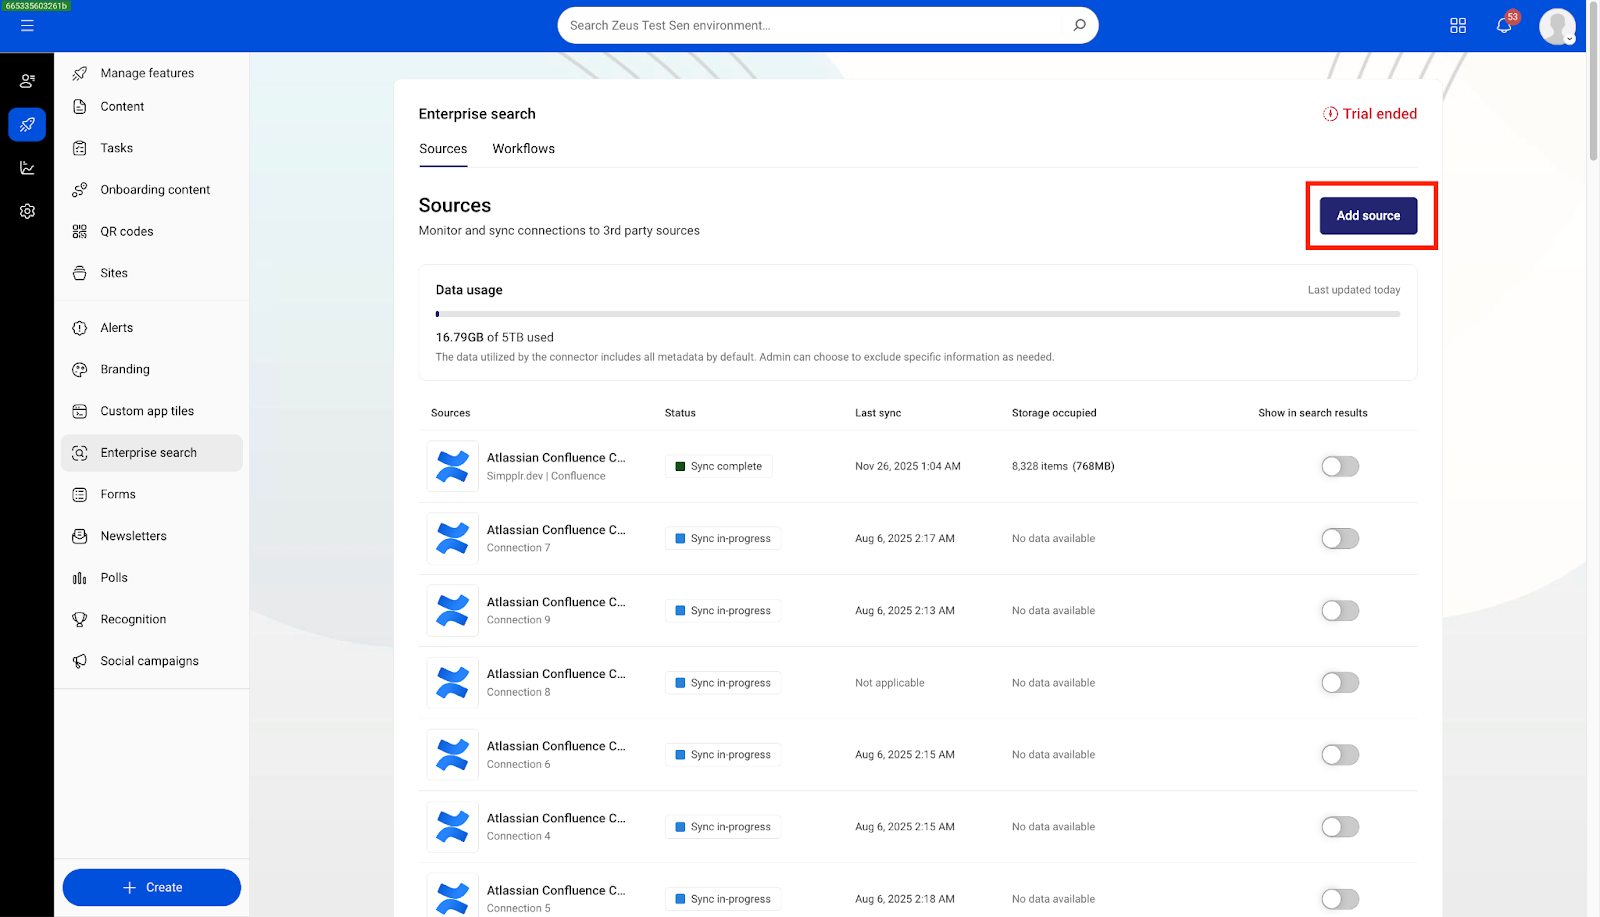Viewport: 1600px width, 917px height.
Task: Open the settings gear in left rail
Action: click(27, 211)
